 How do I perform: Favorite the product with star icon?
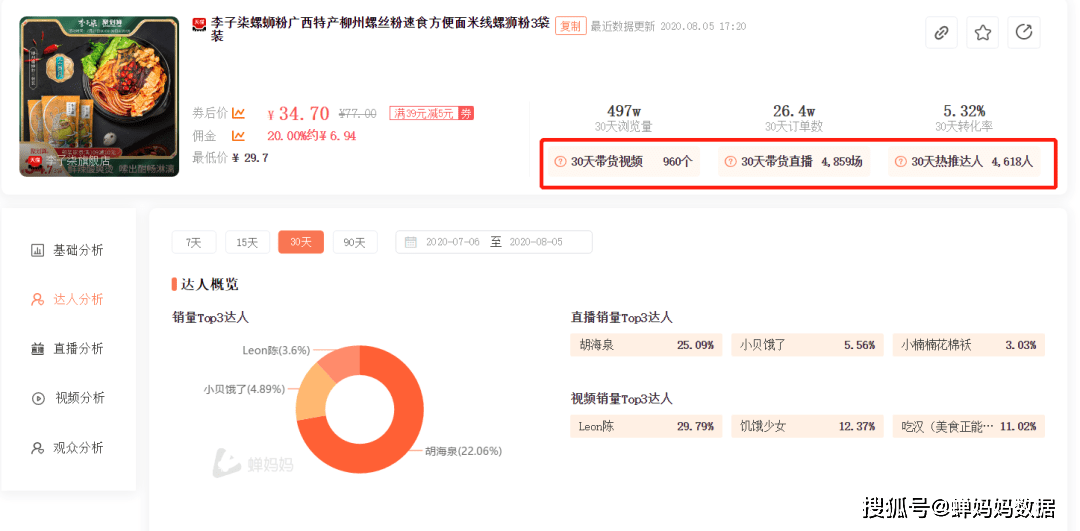tap(982, 33)
